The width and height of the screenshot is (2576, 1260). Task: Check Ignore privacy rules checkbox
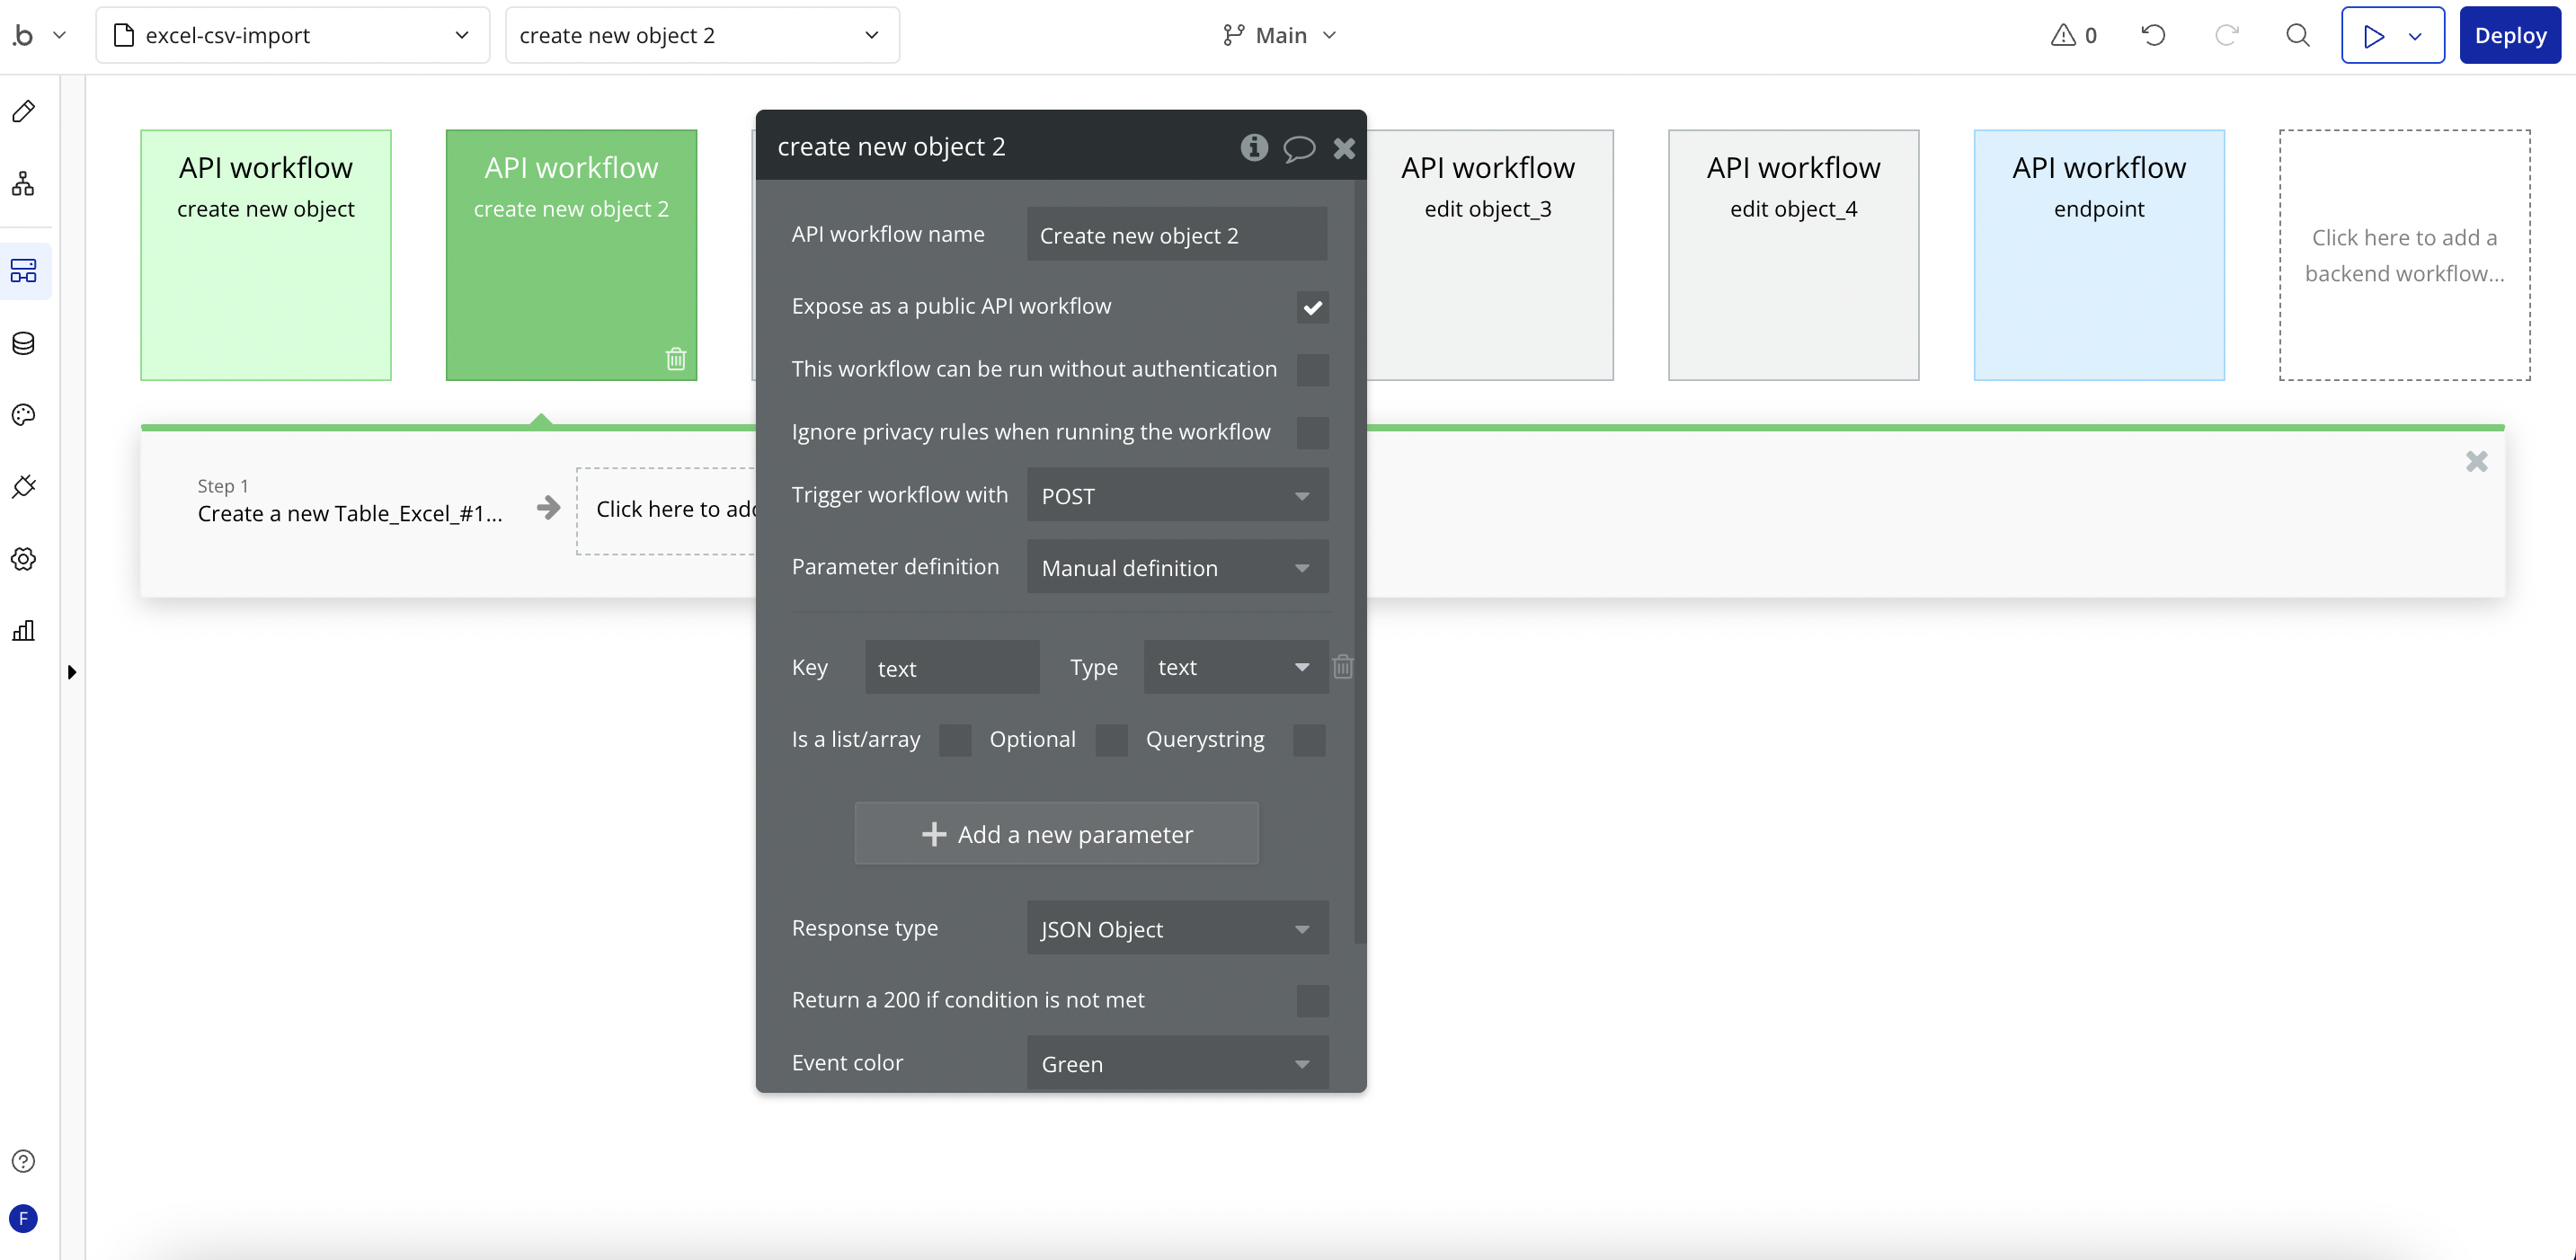[1312, 433]
